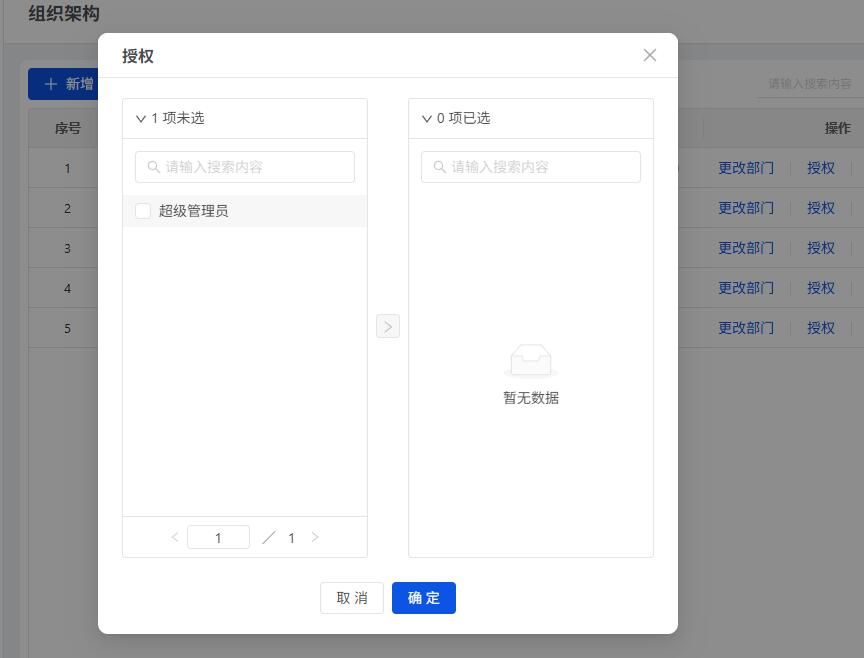Select the 超级管理员 list item label

click(x=193, y=211)
